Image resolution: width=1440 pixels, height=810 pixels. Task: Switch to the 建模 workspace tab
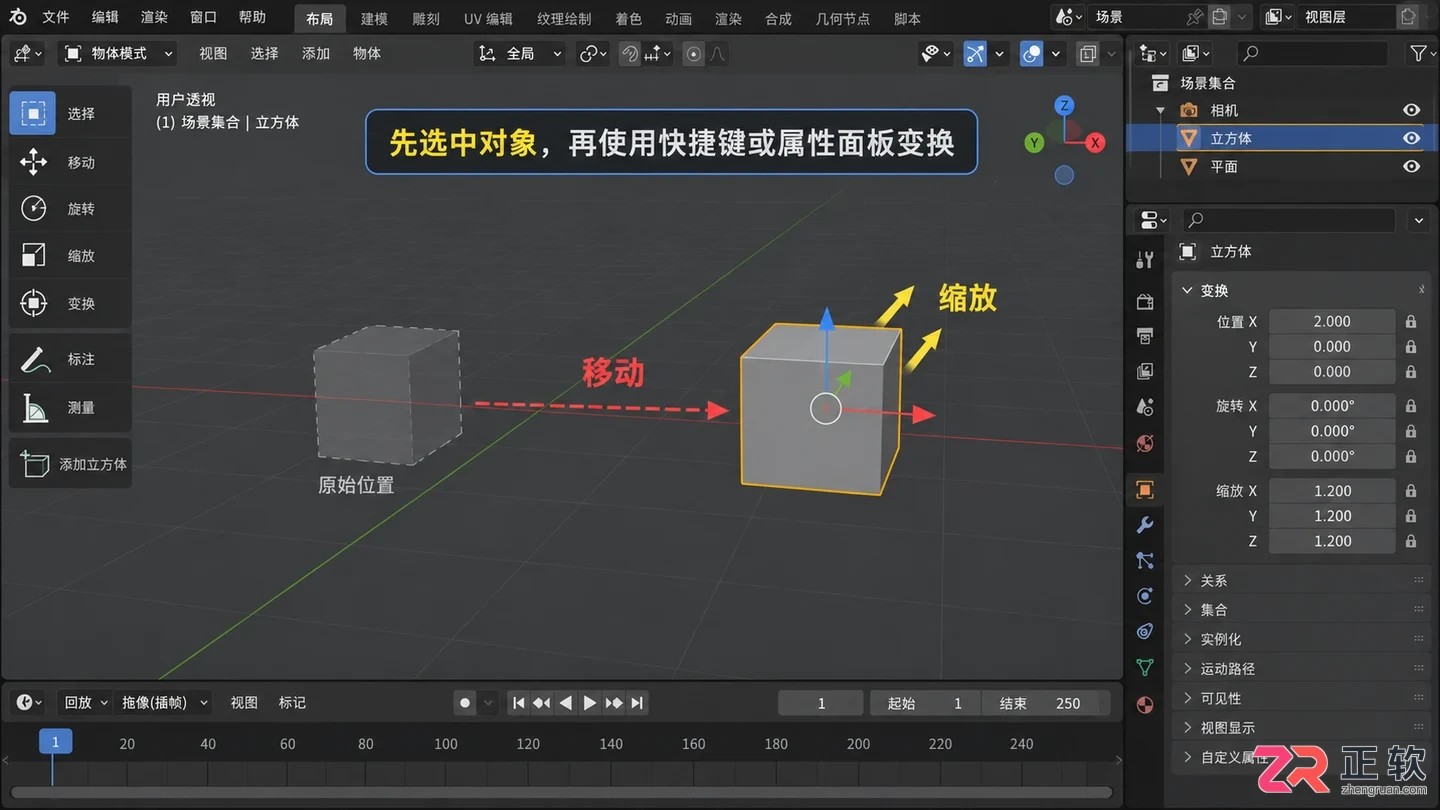click(x=374, y=18)
